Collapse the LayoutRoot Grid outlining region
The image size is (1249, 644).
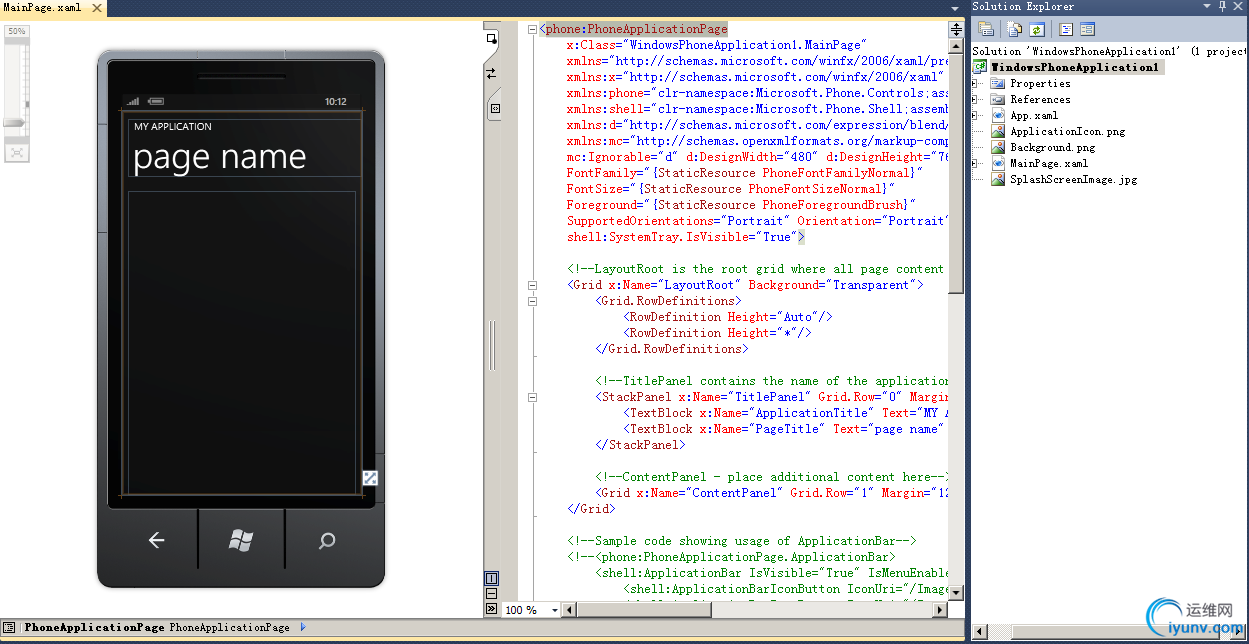[532, 285]
